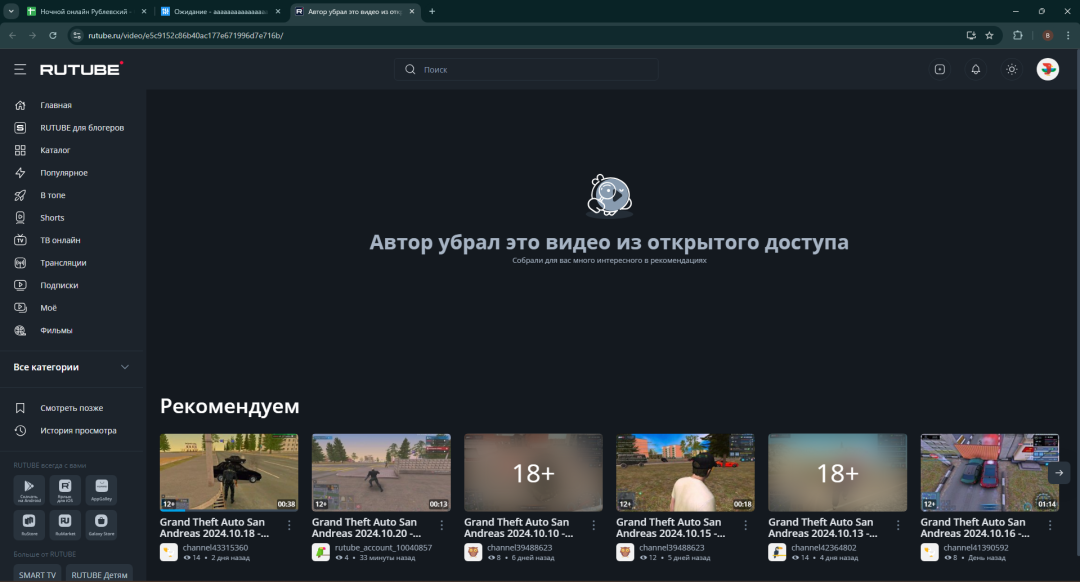This screenshot has height=582, width=1080.
Task: Open the Chrome three-dot menu
Action: (1068, 35)
